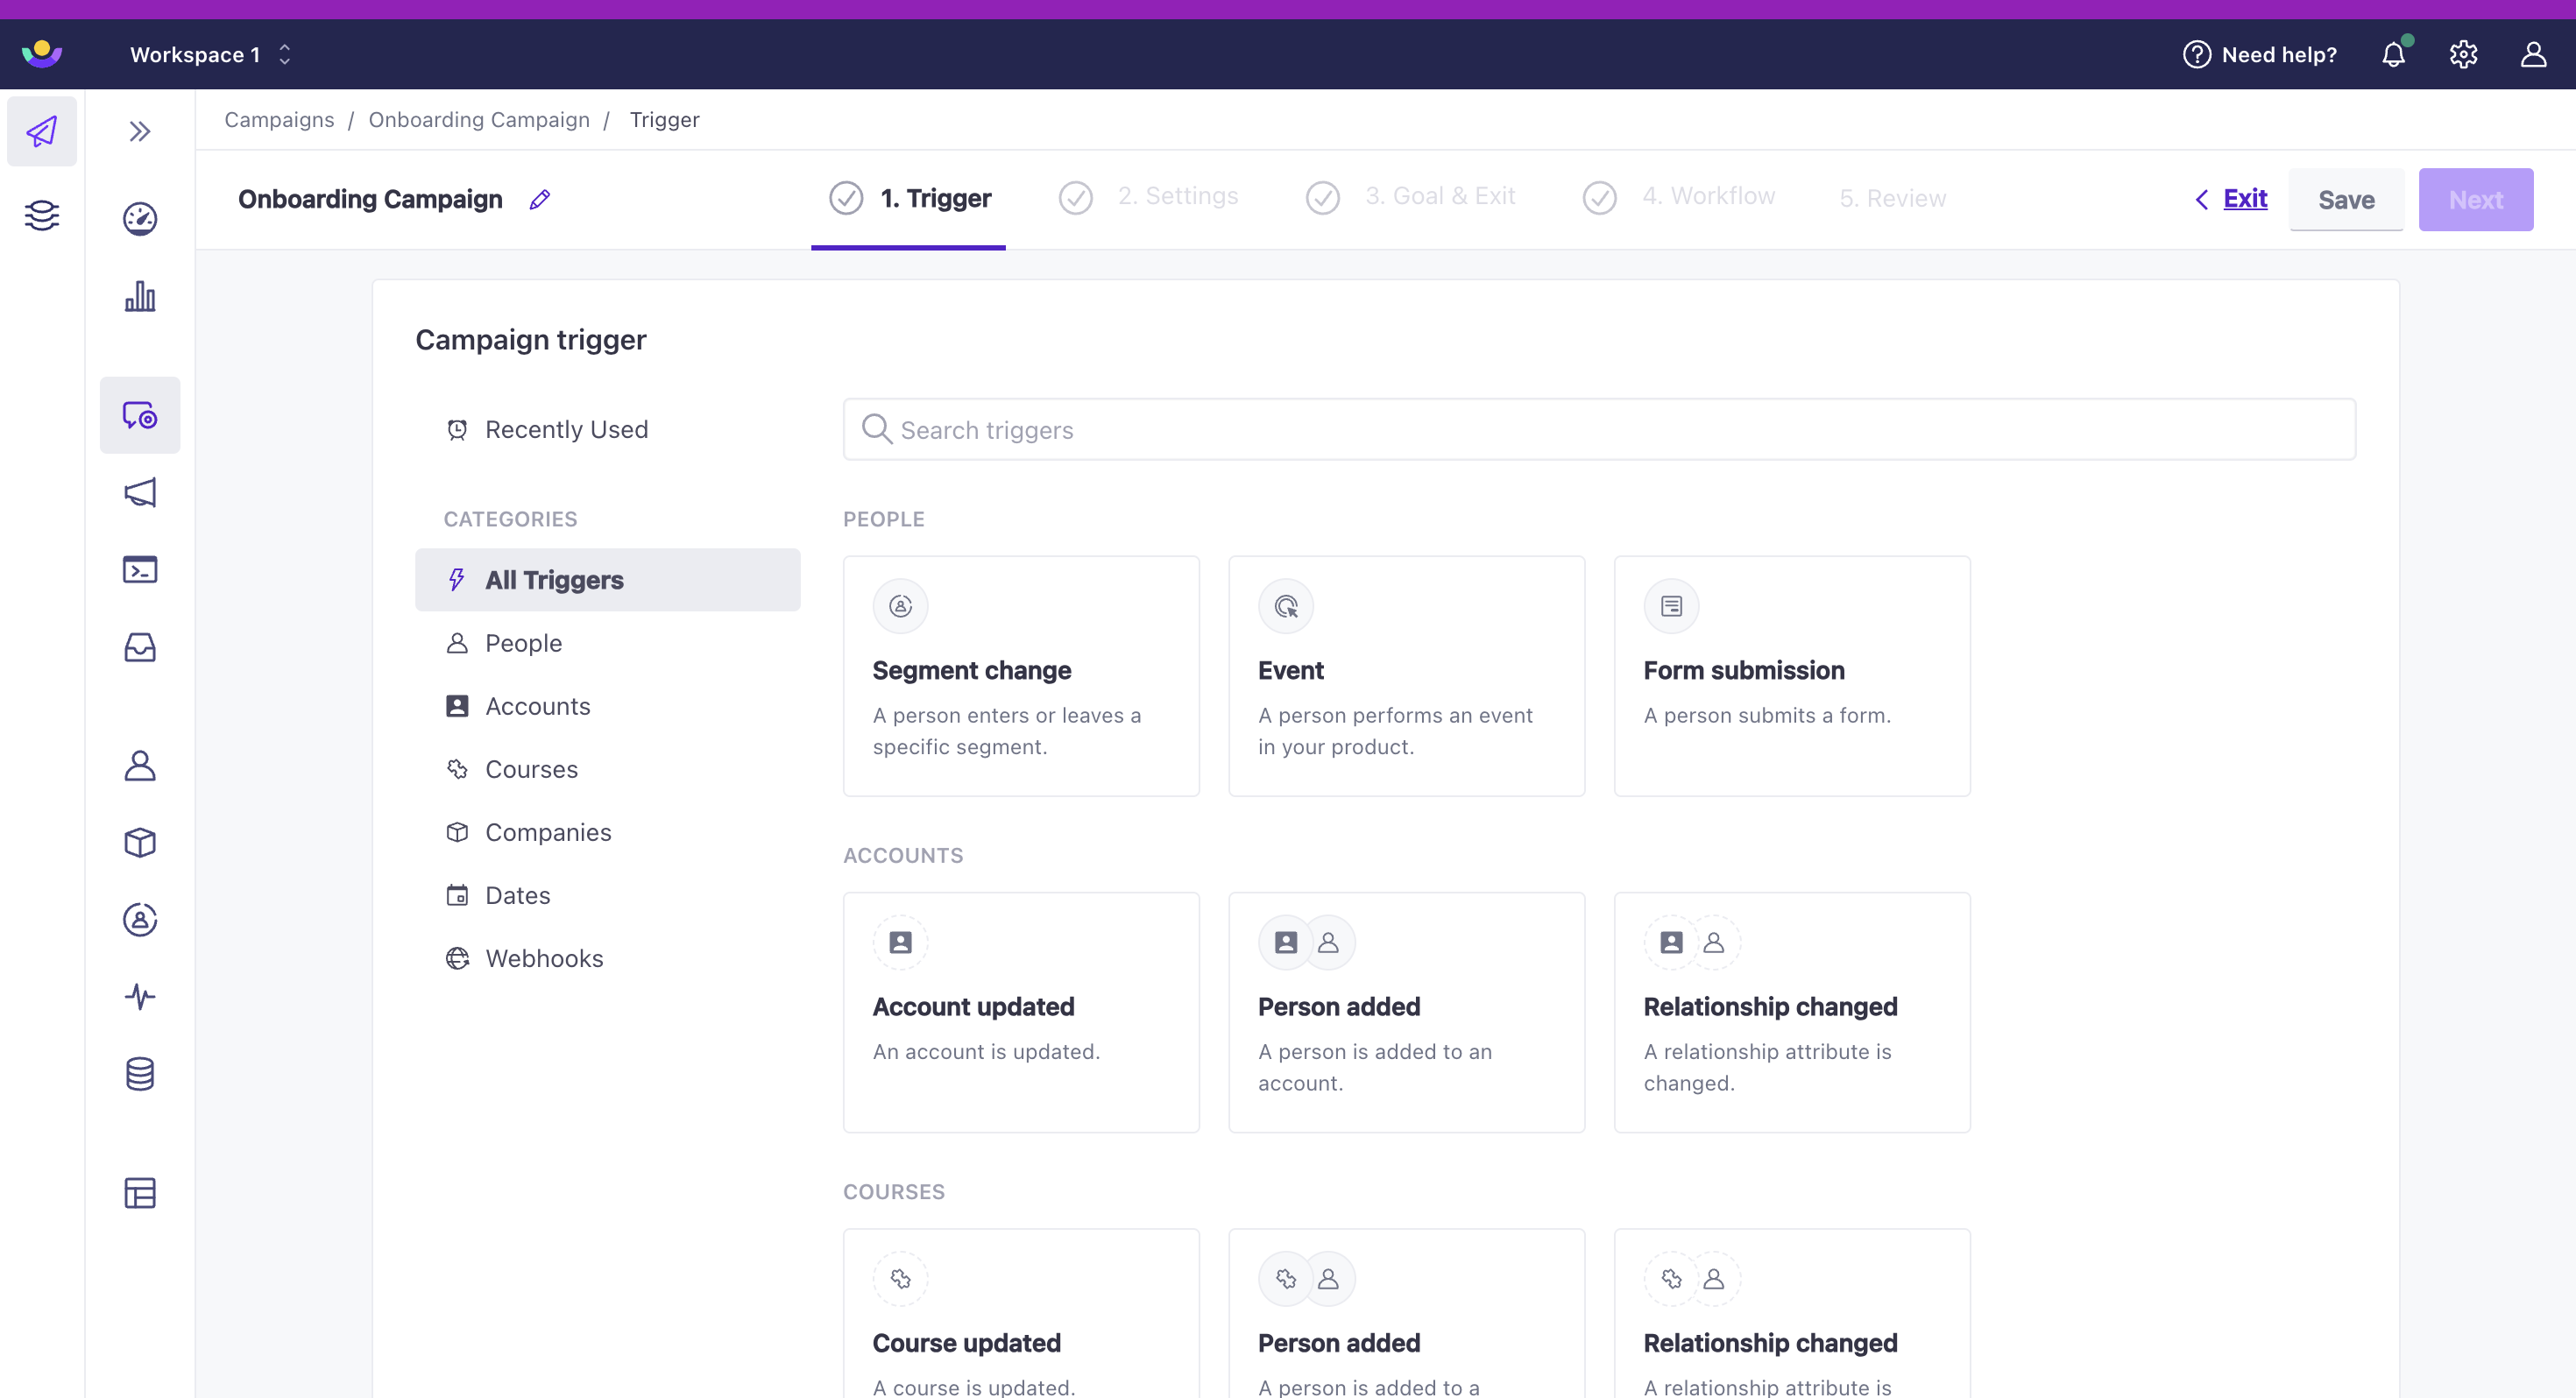
Task: Click the globe icon beside Webhooks
Action: [457, 958]
